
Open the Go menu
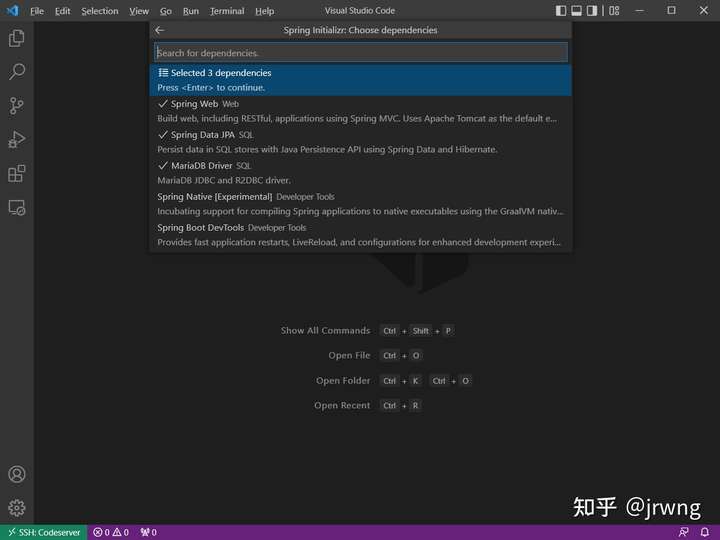coord(166,11)
